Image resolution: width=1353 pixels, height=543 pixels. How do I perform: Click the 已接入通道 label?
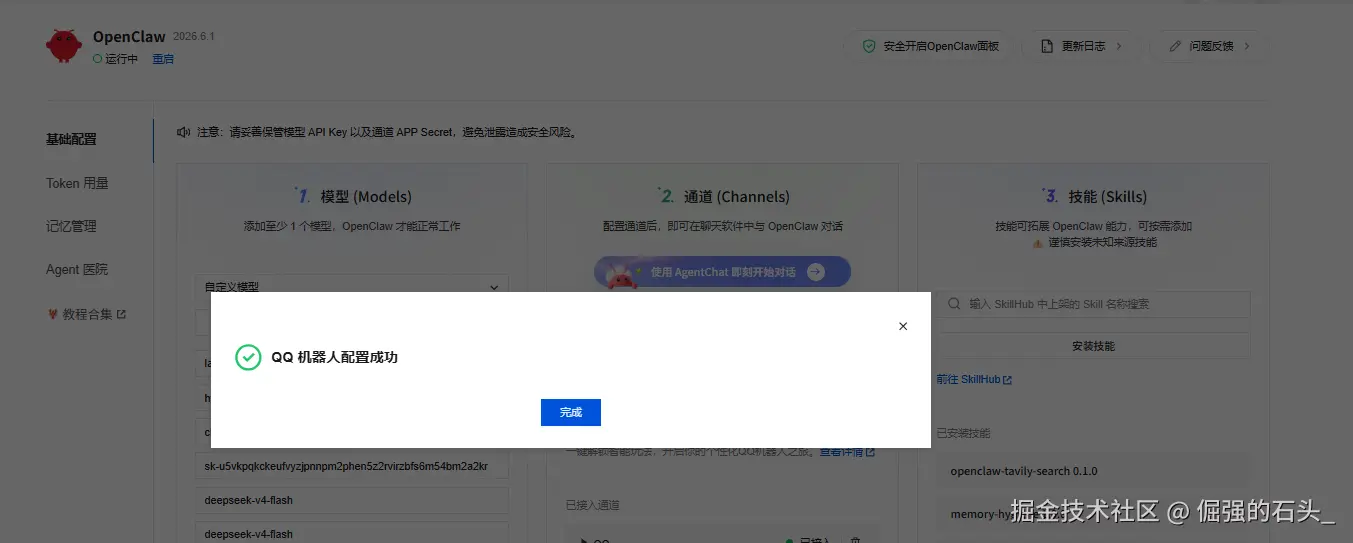point(592,505)
